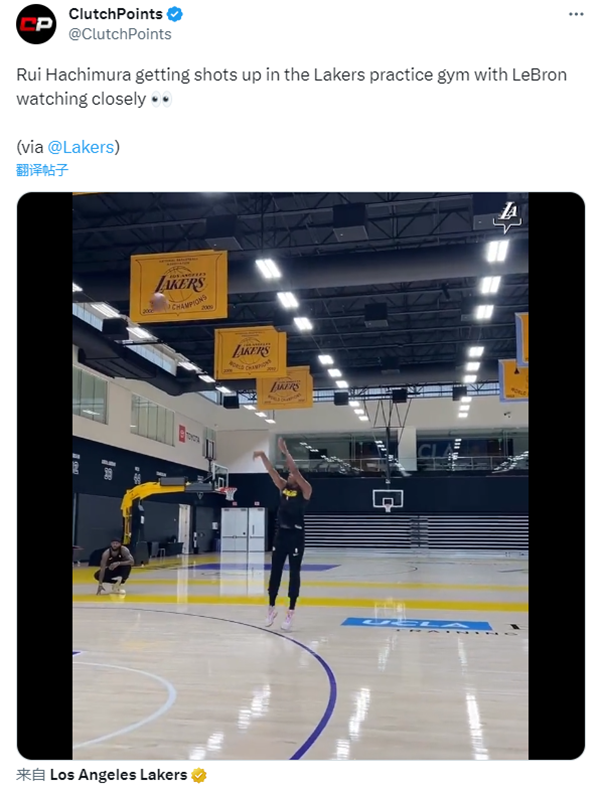Click the crouching person watching the shot
Screen dimensions: 600x791
click(113, 567)
